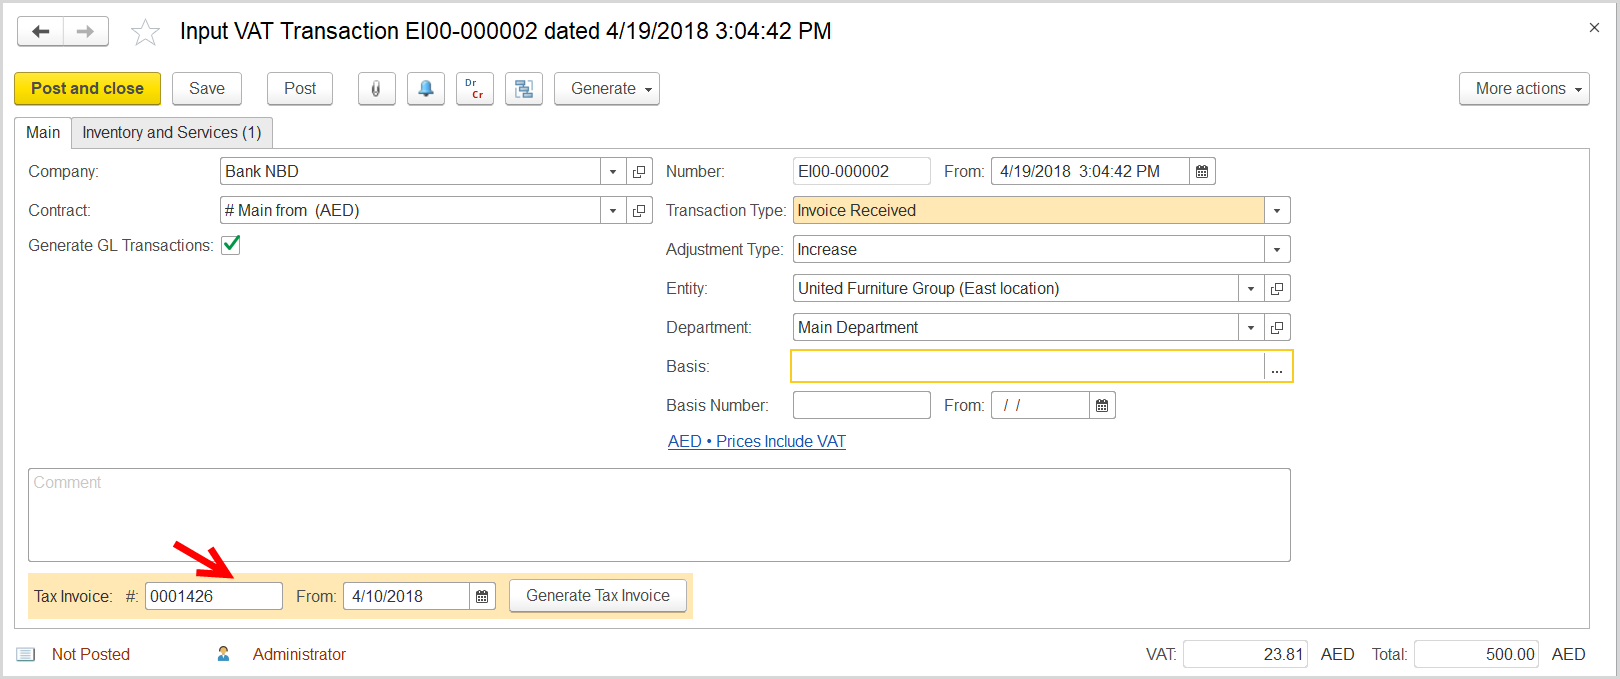This screenshot has height=679, width=1620.
Task: Click the Not Posted status icon
Action: tap(26, 654)
